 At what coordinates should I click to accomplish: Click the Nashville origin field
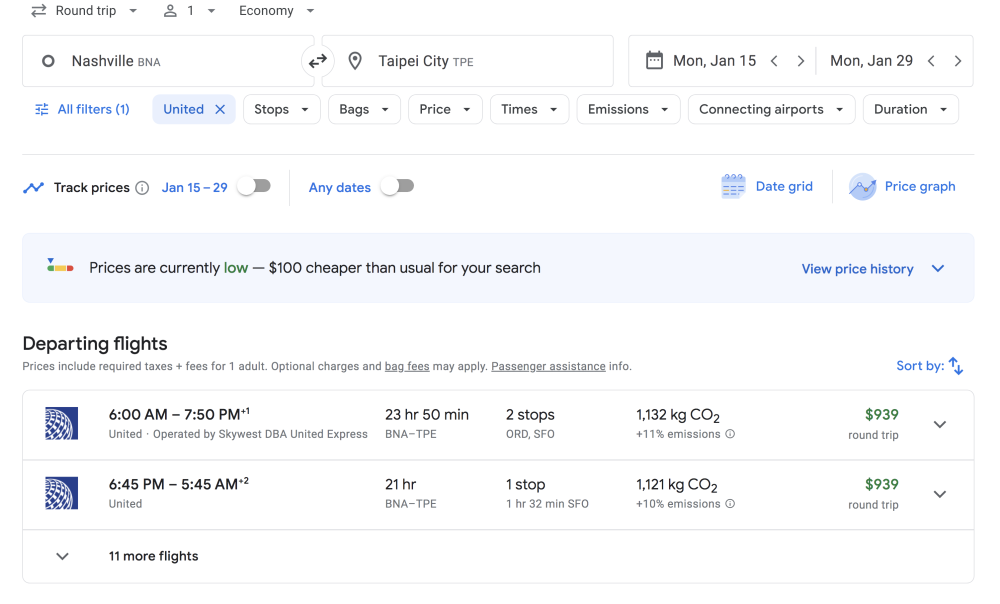[x=160, y=61]
